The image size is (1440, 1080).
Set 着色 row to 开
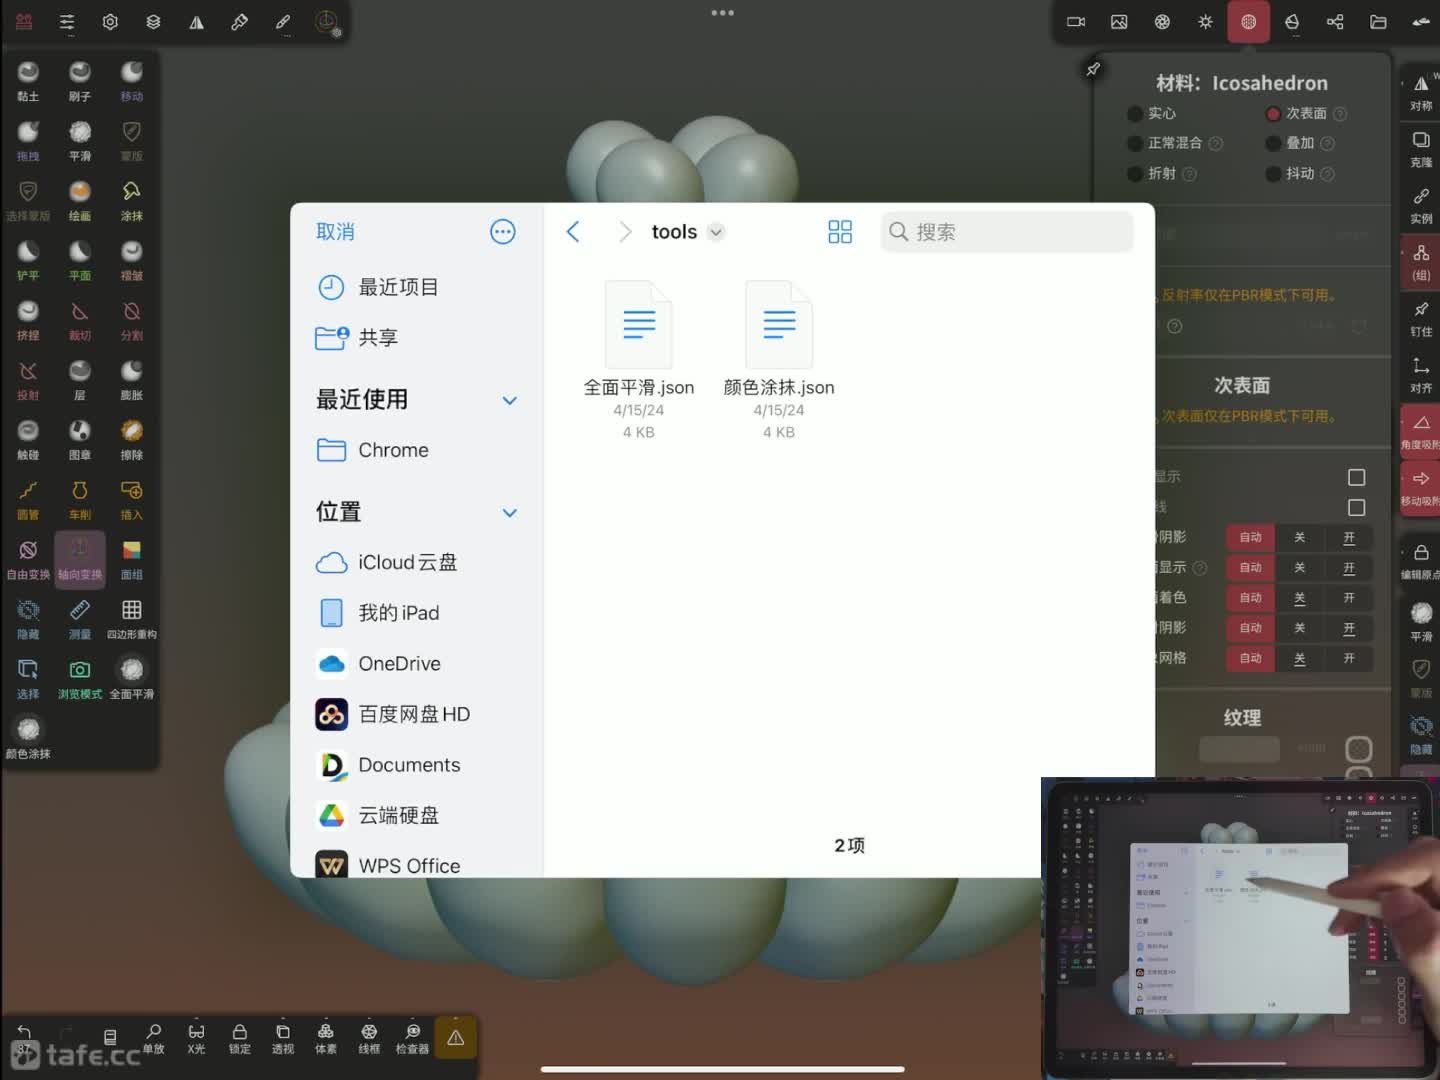[x=1349, y=597]
